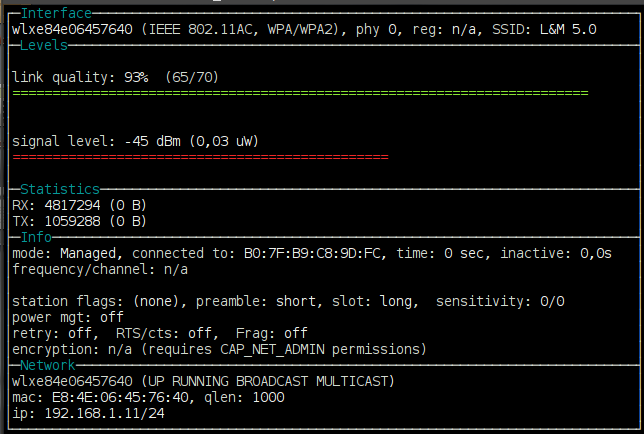Click the power mgt off line
Screen dimensions: 644x434
click(68, 317)
